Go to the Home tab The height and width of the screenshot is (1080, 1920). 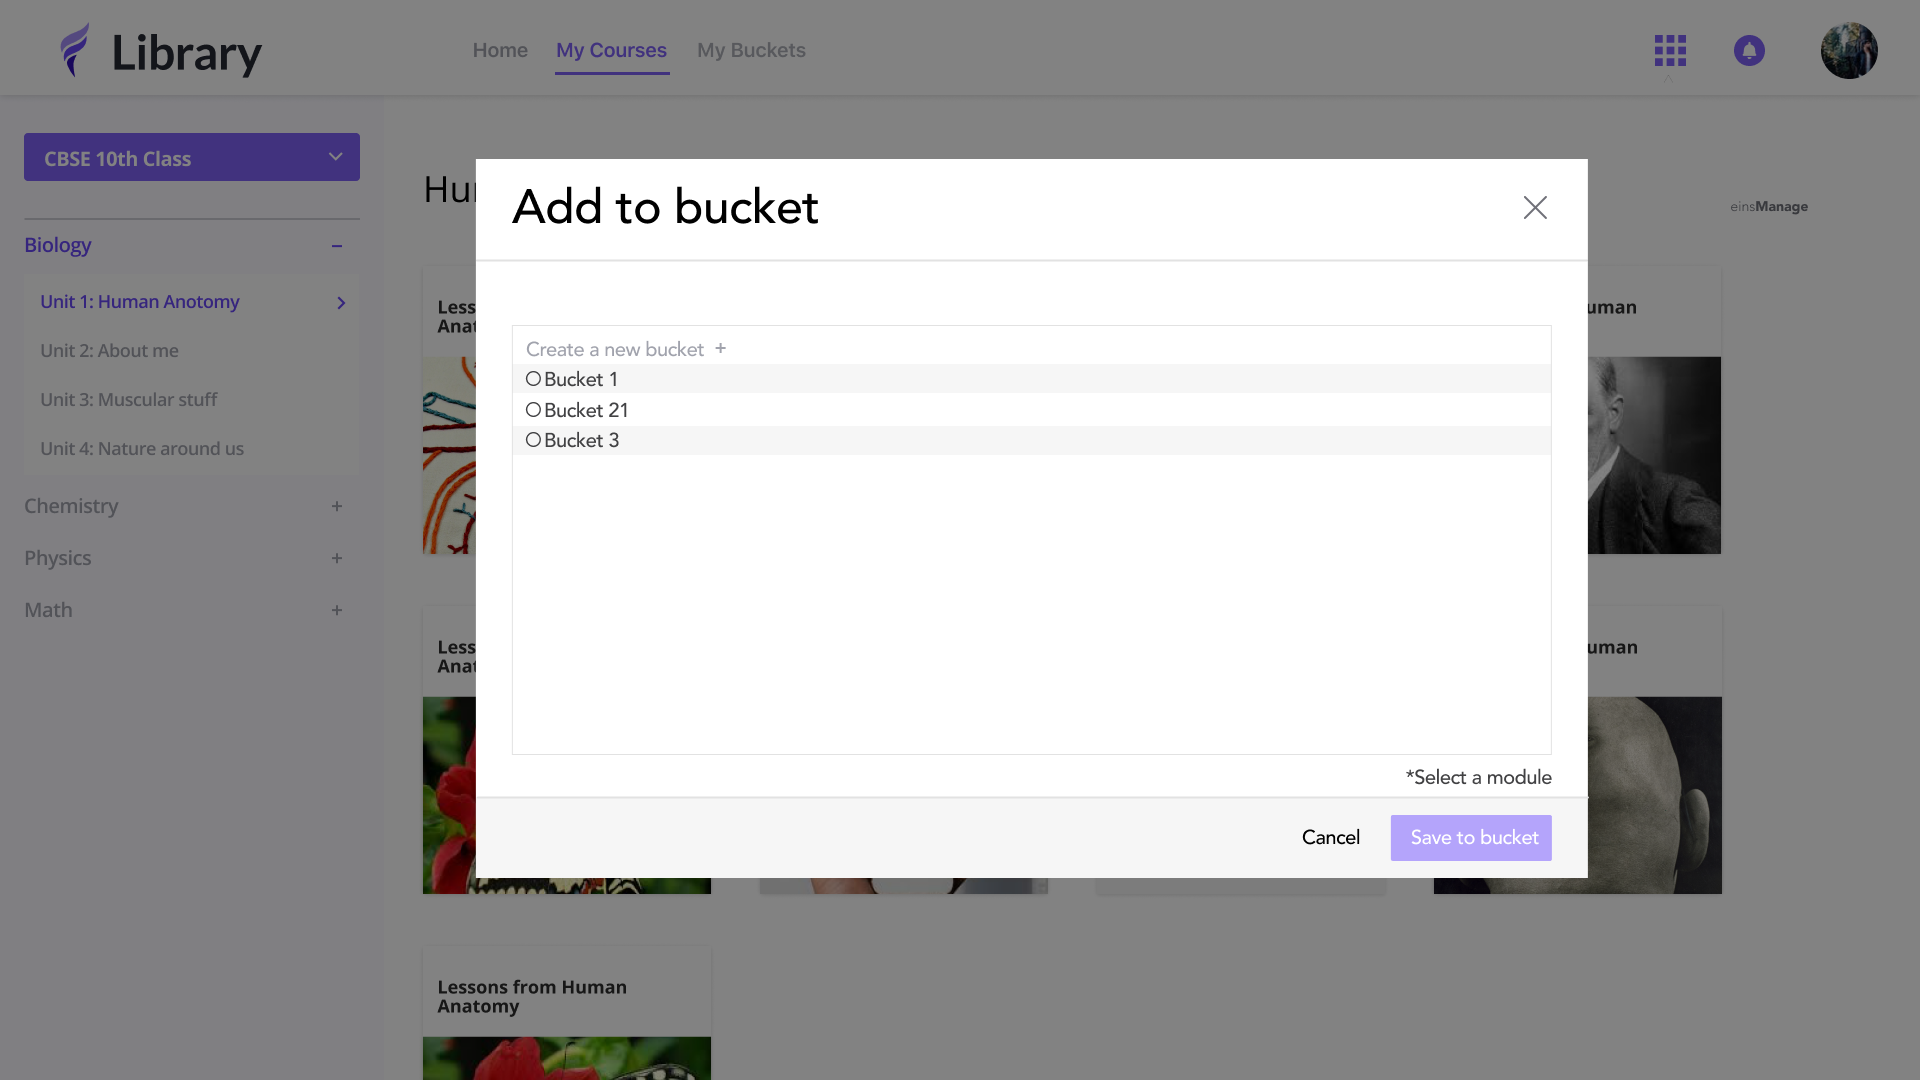(500, 50)
